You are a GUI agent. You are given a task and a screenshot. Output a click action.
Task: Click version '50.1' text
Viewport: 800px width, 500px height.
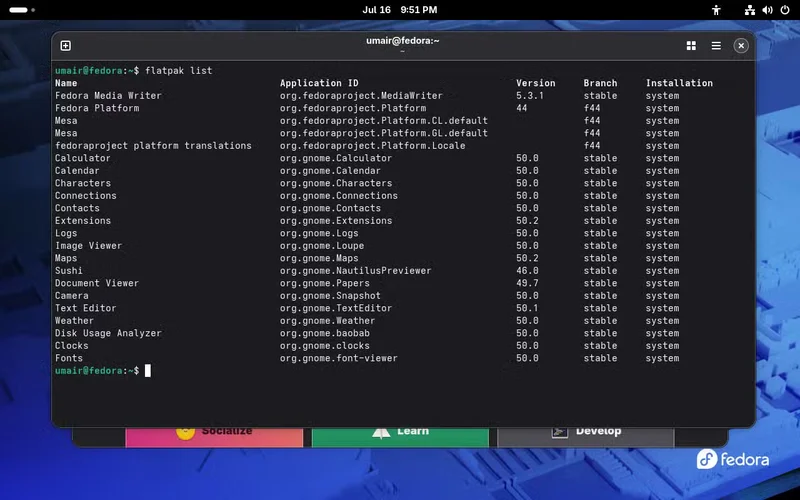(527, 308)
